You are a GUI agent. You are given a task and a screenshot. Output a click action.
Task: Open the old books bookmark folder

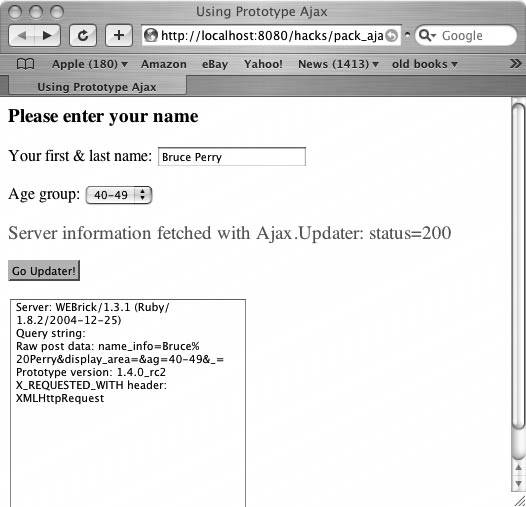pyautogui.click(x=424, y=64)
